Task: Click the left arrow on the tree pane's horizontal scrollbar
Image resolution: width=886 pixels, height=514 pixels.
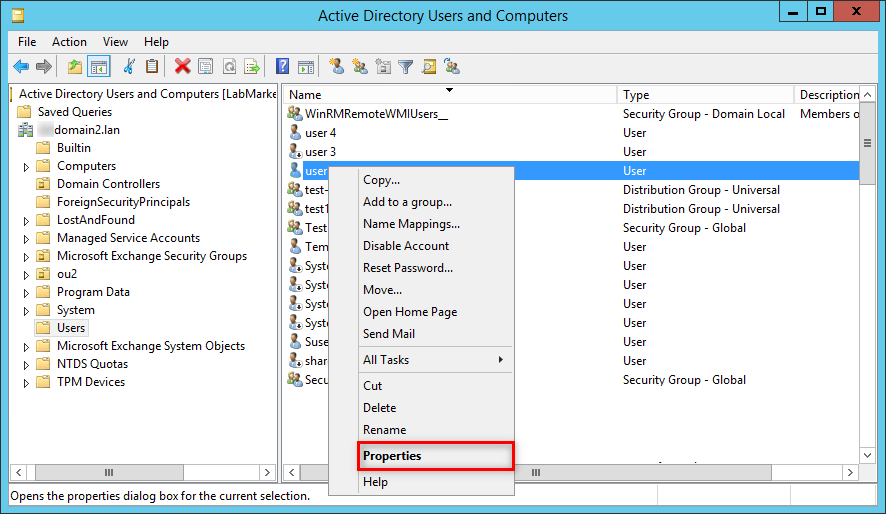Action: click(x=19, y=472)
